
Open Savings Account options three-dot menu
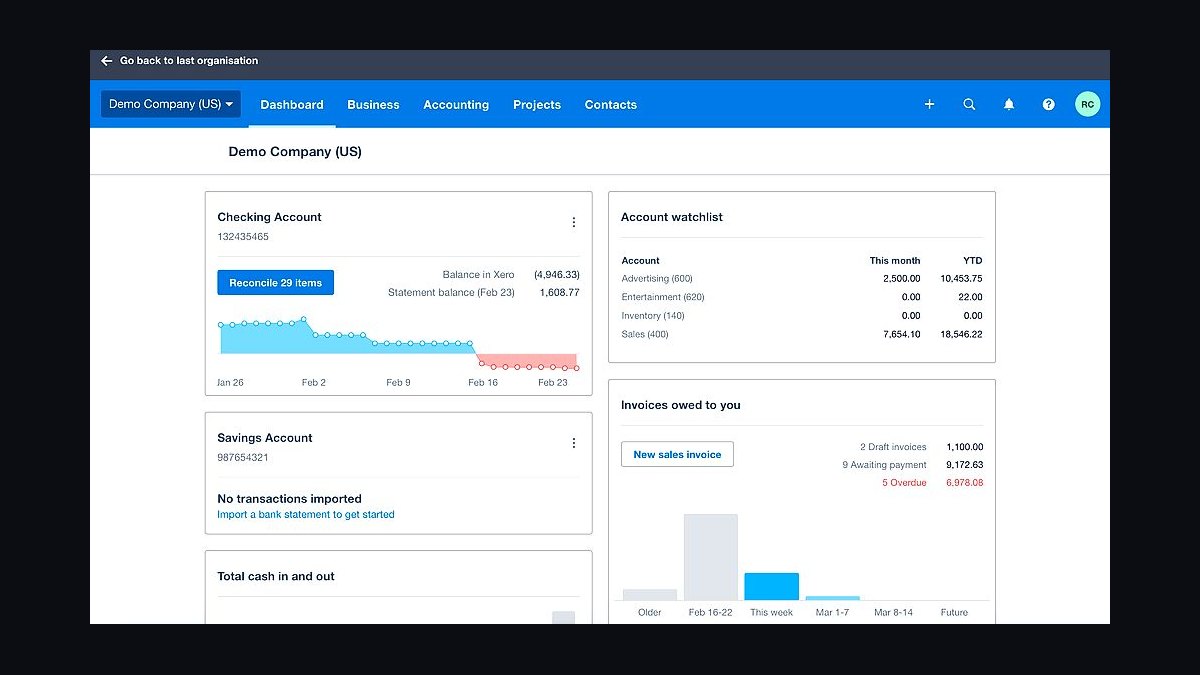point(573,443)
